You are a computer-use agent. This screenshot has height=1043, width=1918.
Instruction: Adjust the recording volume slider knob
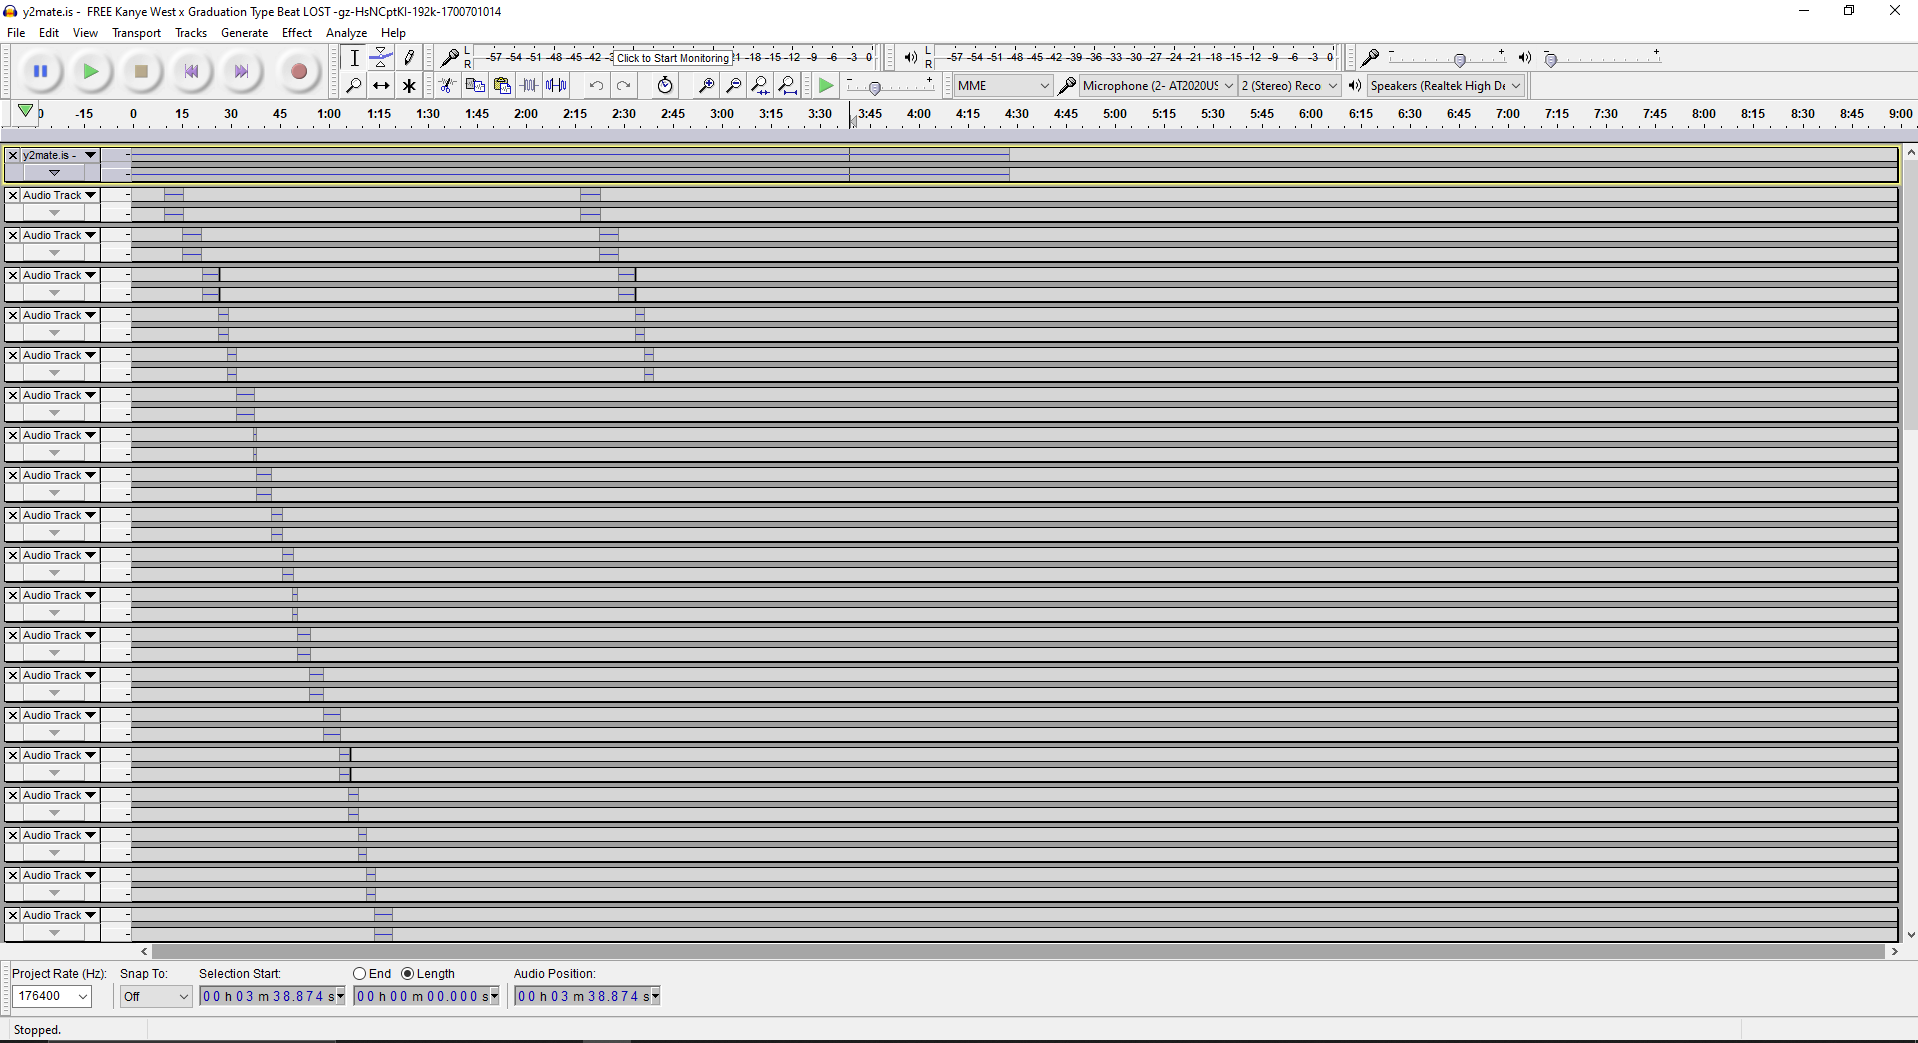pos(1459,60)
